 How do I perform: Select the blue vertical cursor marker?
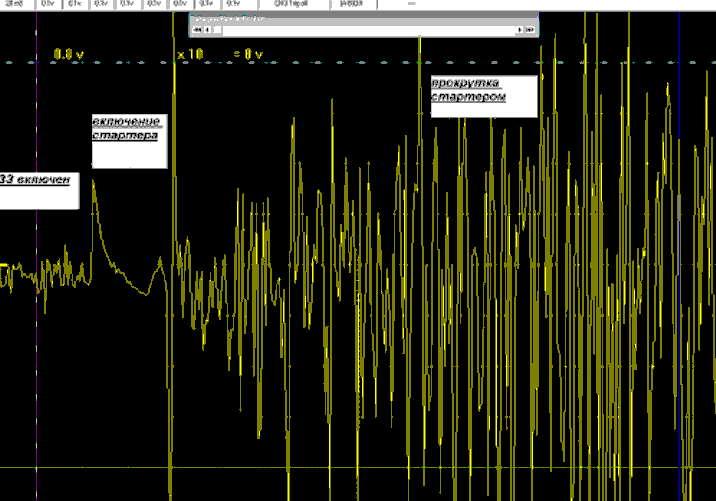[679, 256]
